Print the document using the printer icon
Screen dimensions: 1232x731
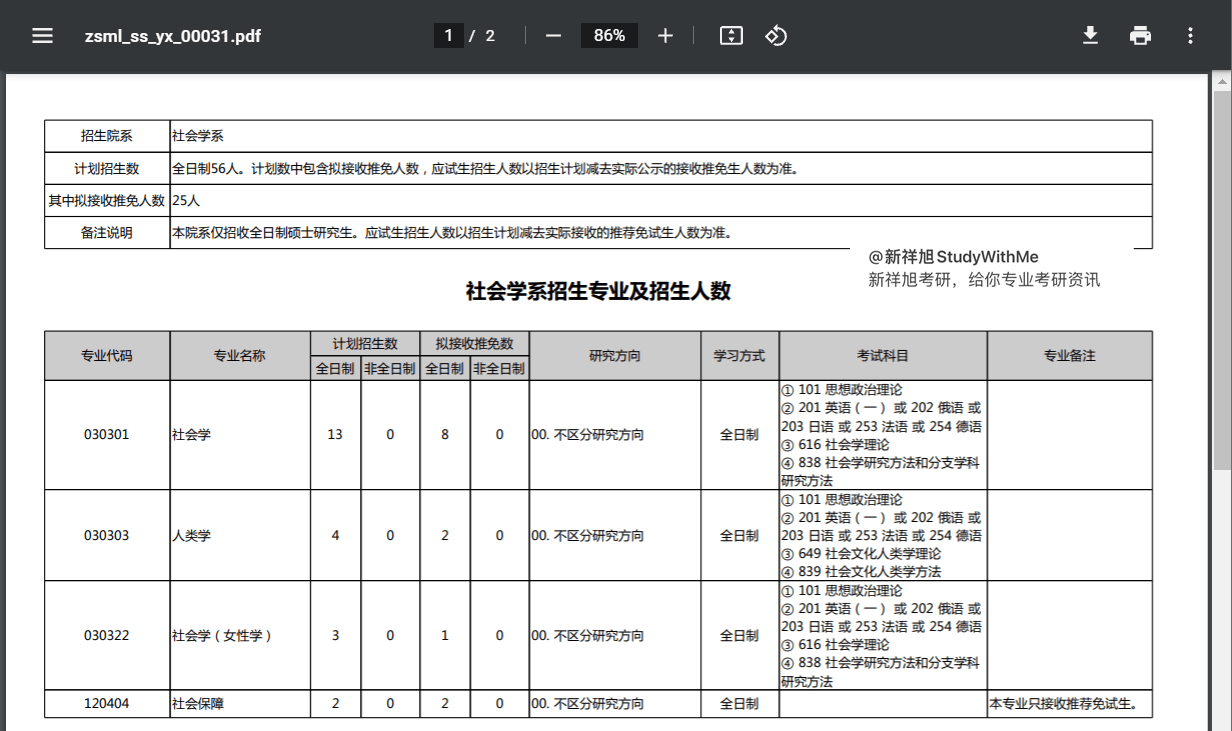click(1140, 36)
